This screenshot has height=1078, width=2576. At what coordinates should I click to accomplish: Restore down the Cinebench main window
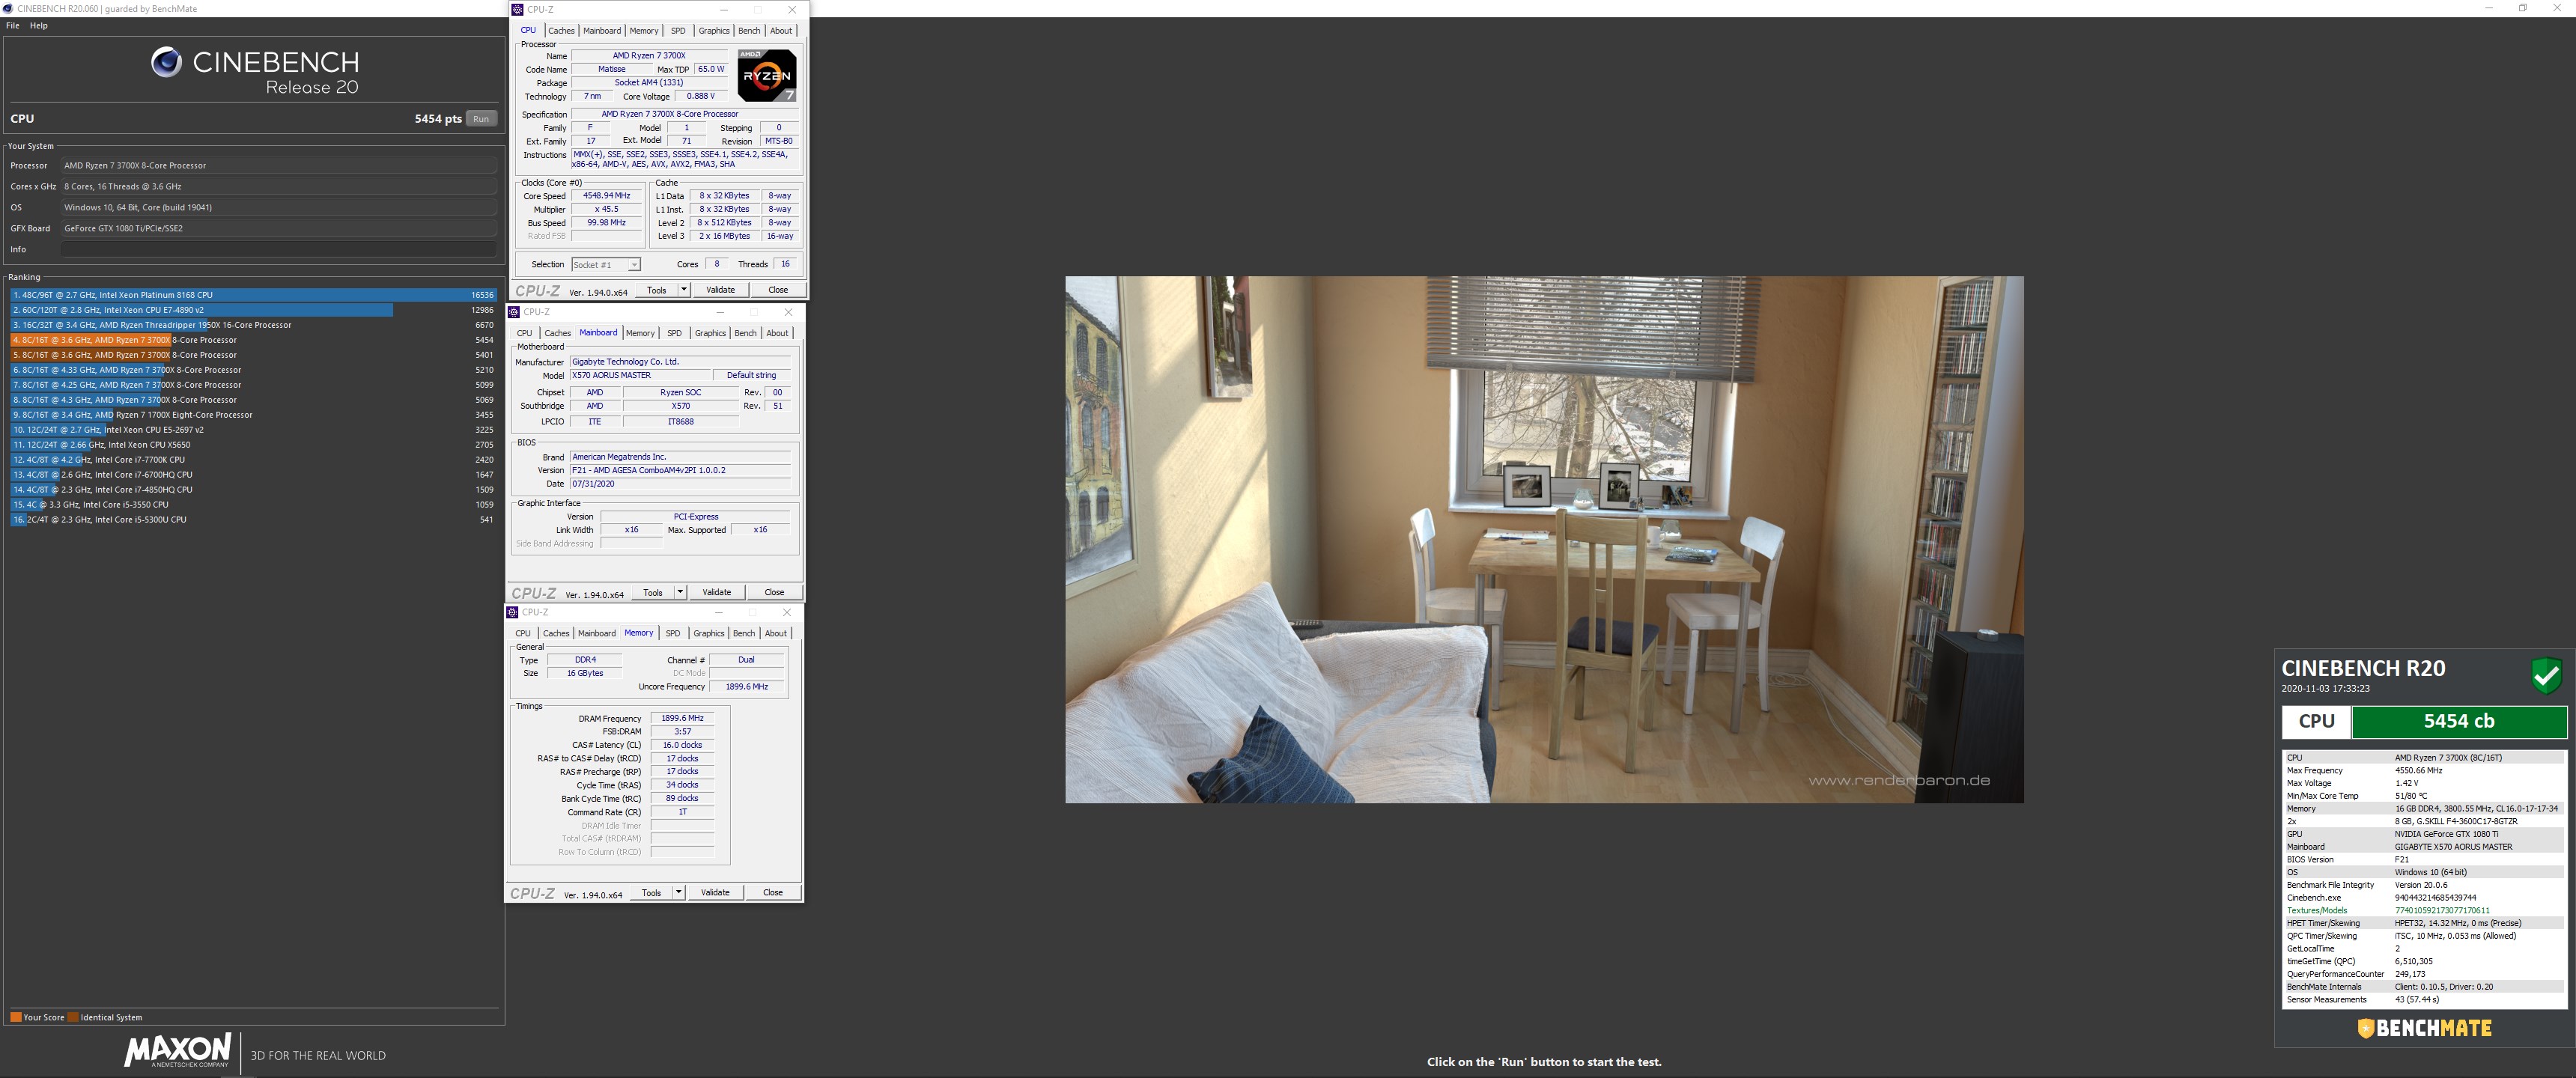point(2524,8)
